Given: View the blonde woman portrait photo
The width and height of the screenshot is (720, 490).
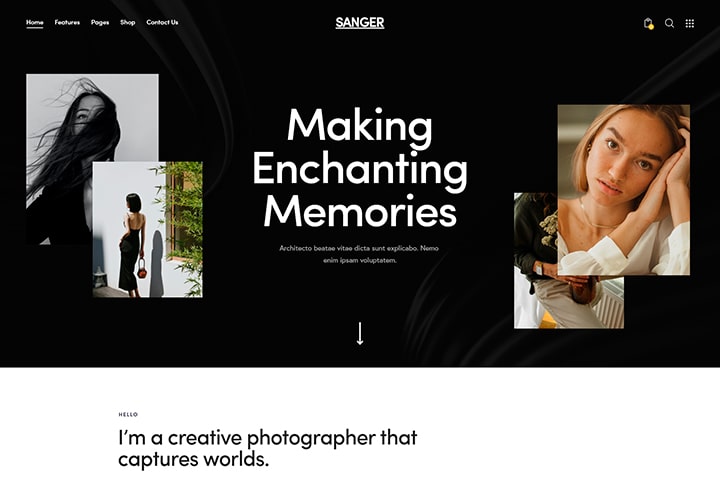Looking at the screenshot, I should point(623,190).
